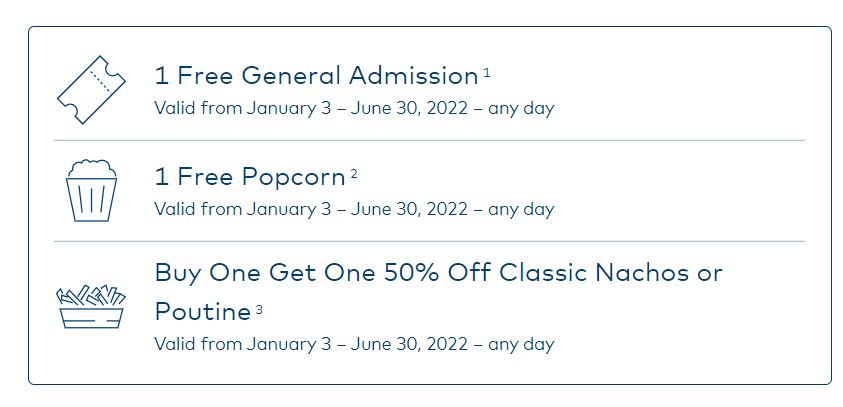Viewport: 843px width, 407px height.
Task: Open footnote 2 next to Free Popcorn
Action: [x=354, y=174]
